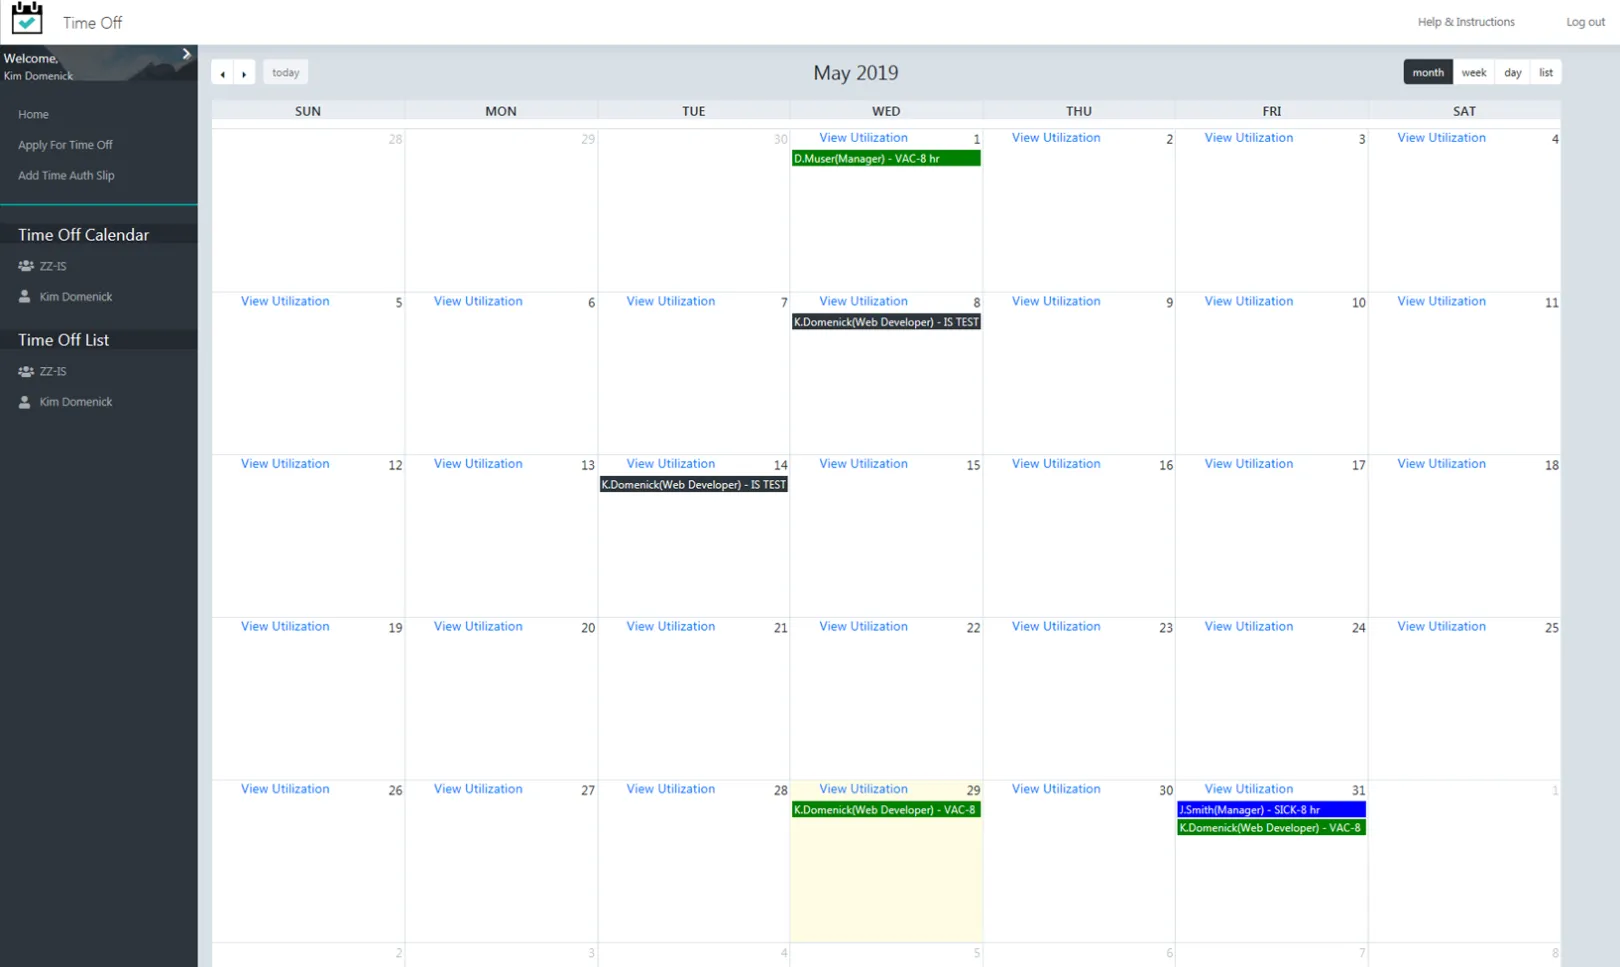View Utilization for May 4
This screenshot has height=967, width=1620.
click(x=1441, y=138)
